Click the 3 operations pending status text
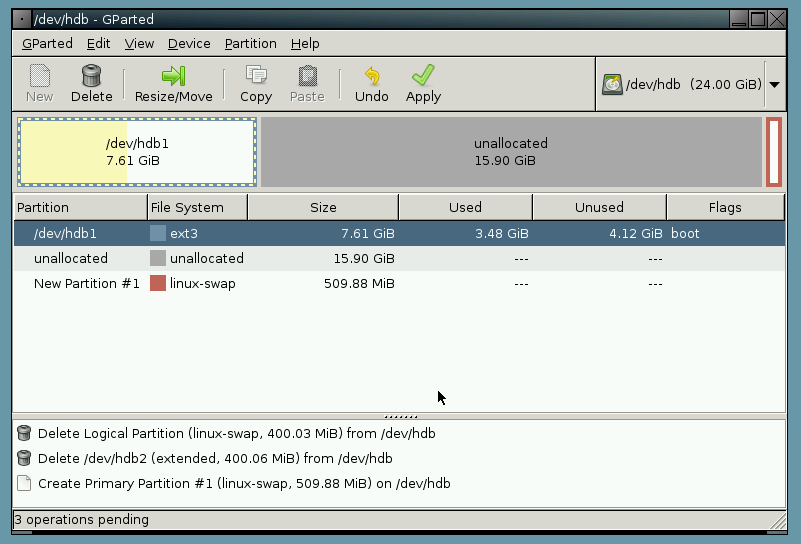This screenshot has width=801, height=544. (x=82, y=519)
